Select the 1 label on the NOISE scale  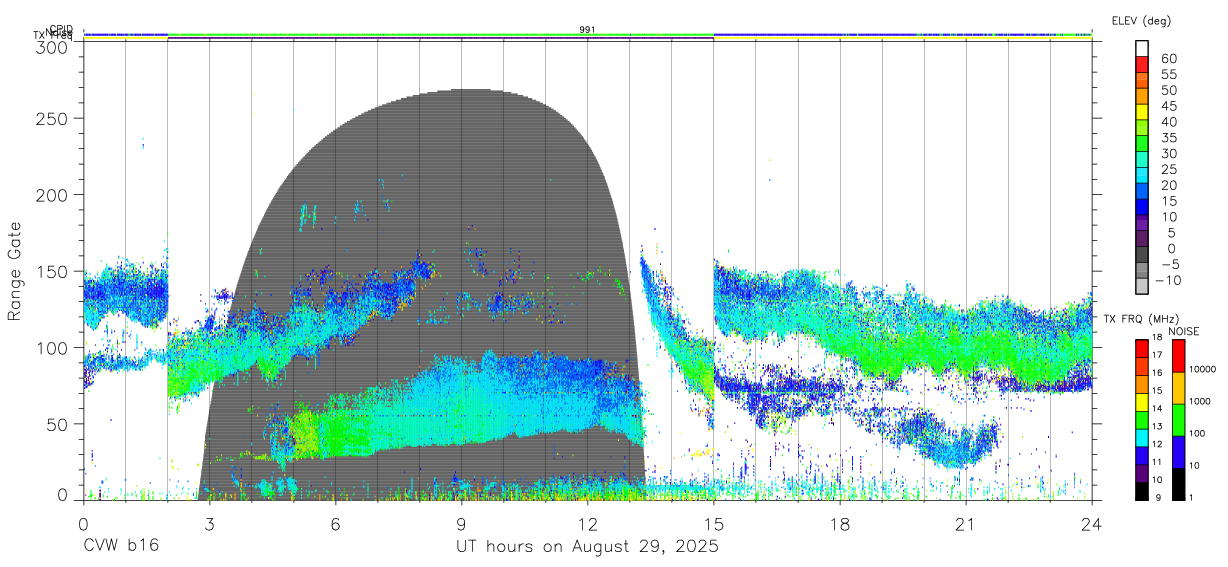pyautogui.click(x=1192, y=498)
